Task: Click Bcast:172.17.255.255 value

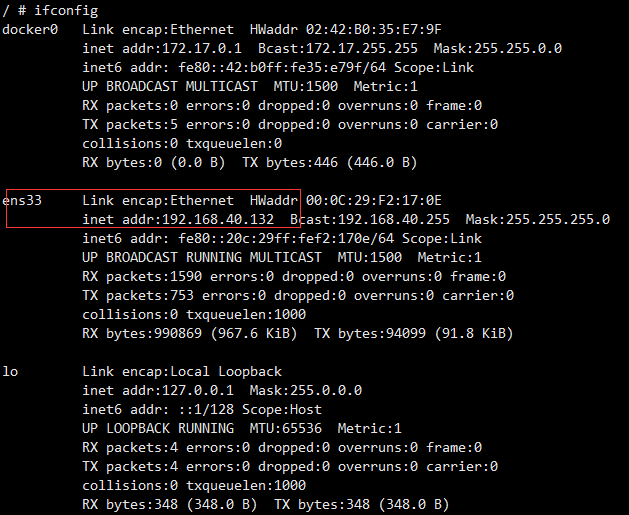Action: click(338, 49)
